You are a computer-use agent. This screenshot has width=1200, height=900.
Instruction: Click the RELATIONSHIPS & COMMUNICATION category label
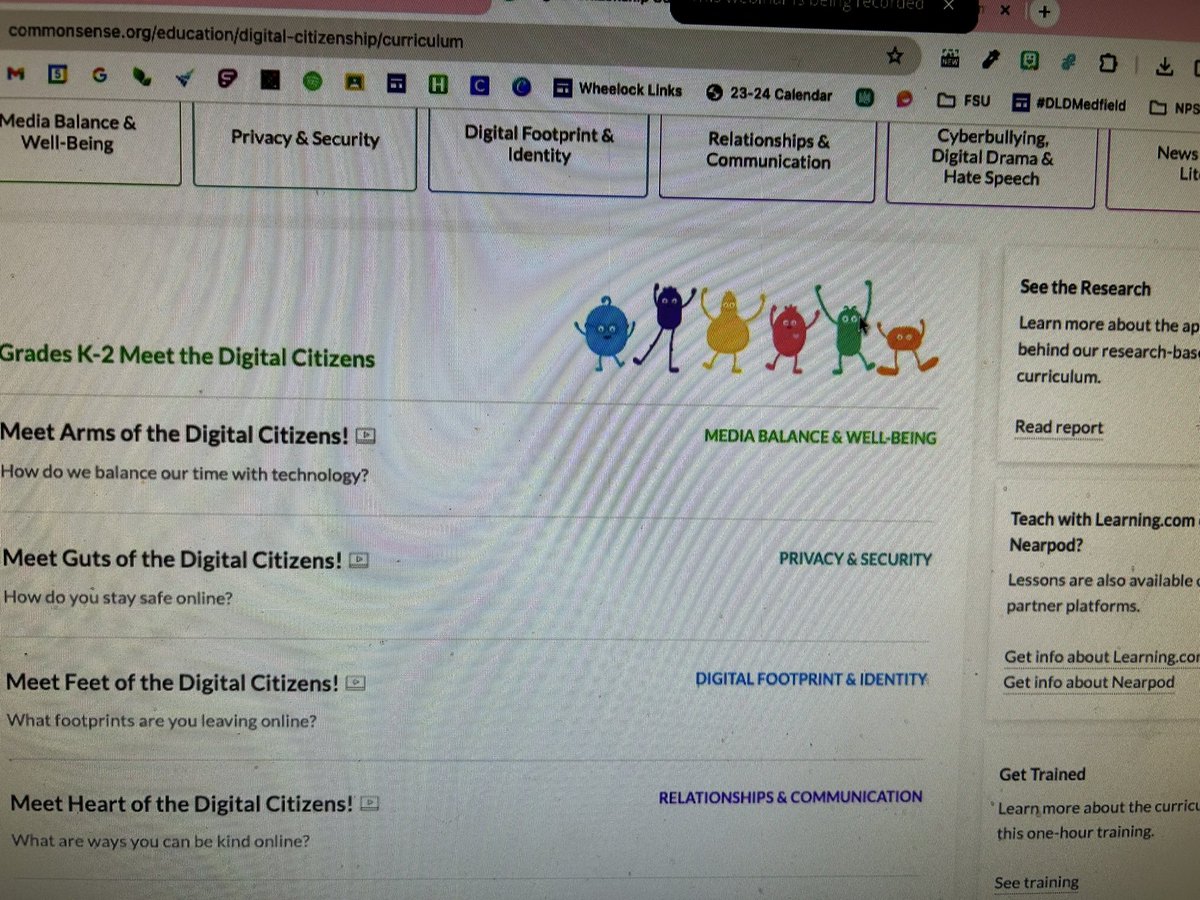[790, 797]
